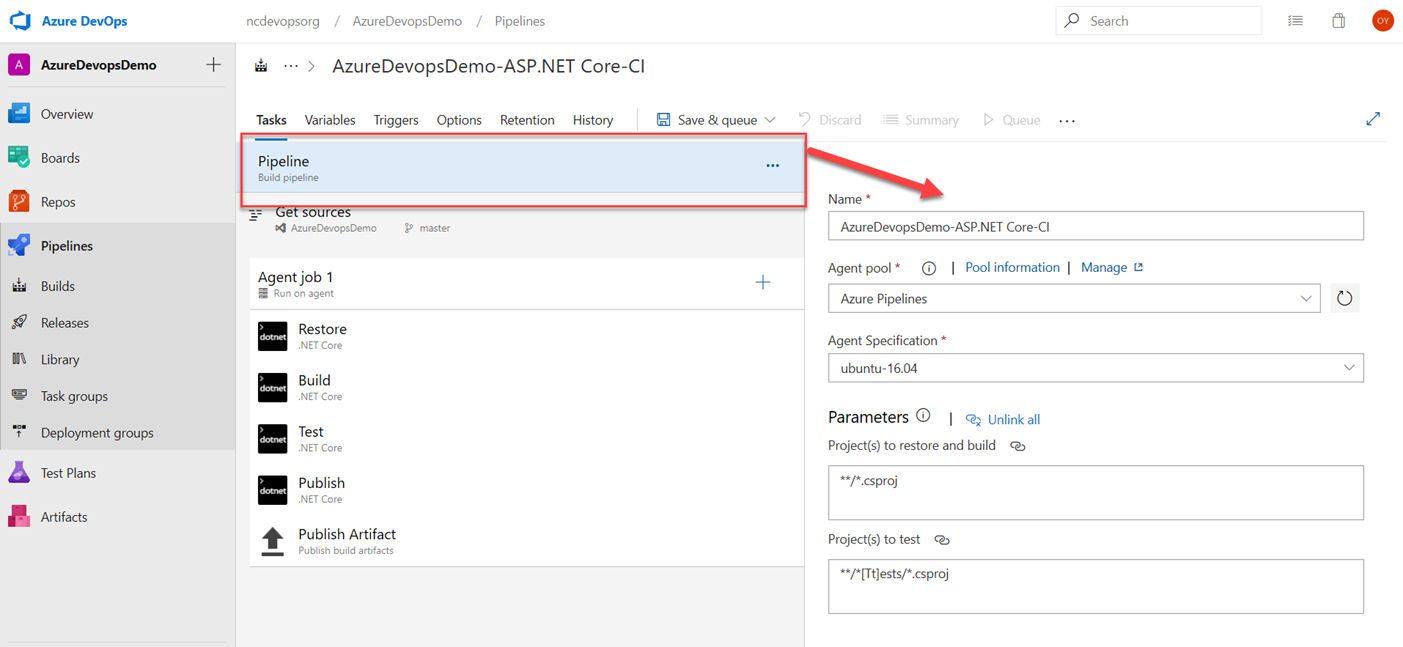The image size is (1403, 647).
Task: Select the Restore dotnet task
Action: 526,336
